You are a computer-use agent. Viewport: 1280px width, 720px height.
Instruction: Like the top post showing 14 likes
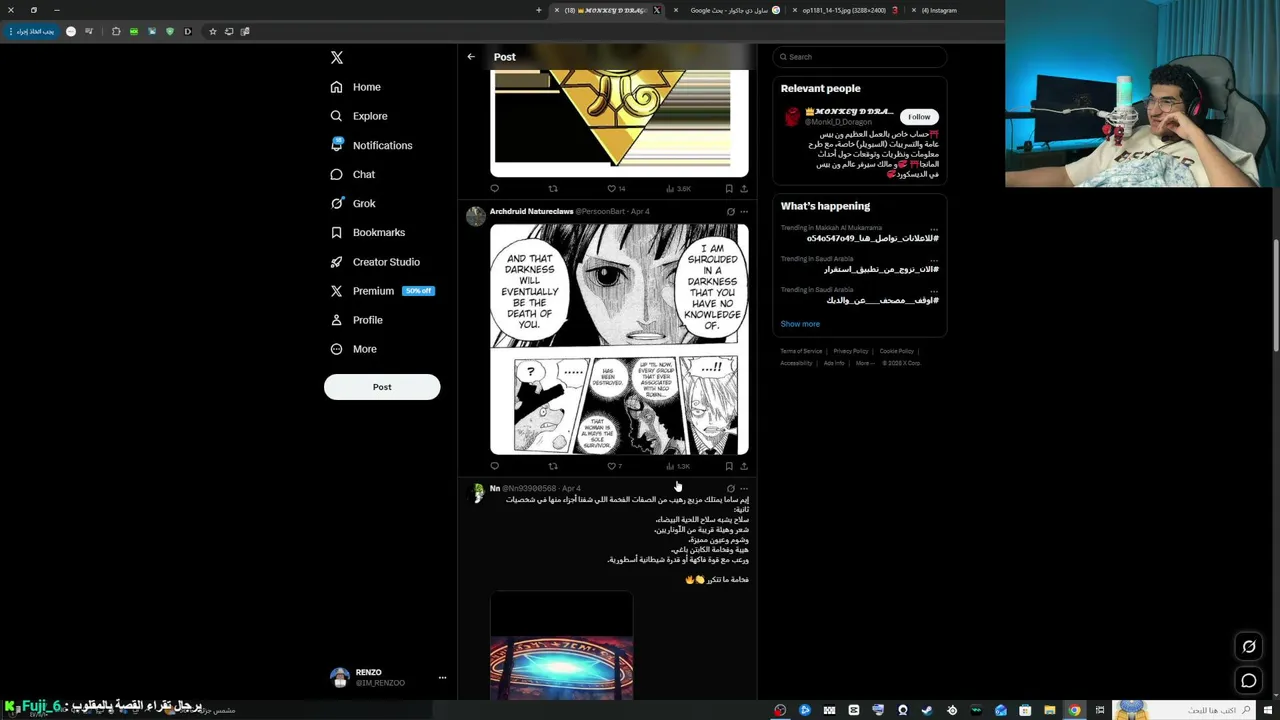click(x=616, y=188)
